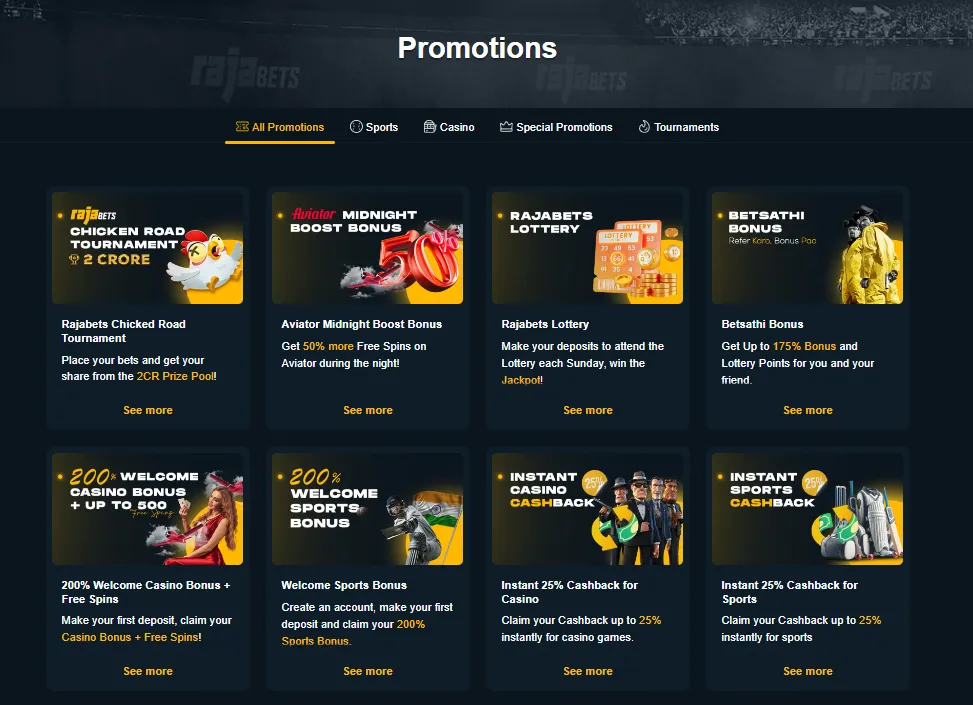Click the crown icon beside Special Promotions
Viewport: 973px width, 705px height.
pos(506,127)
